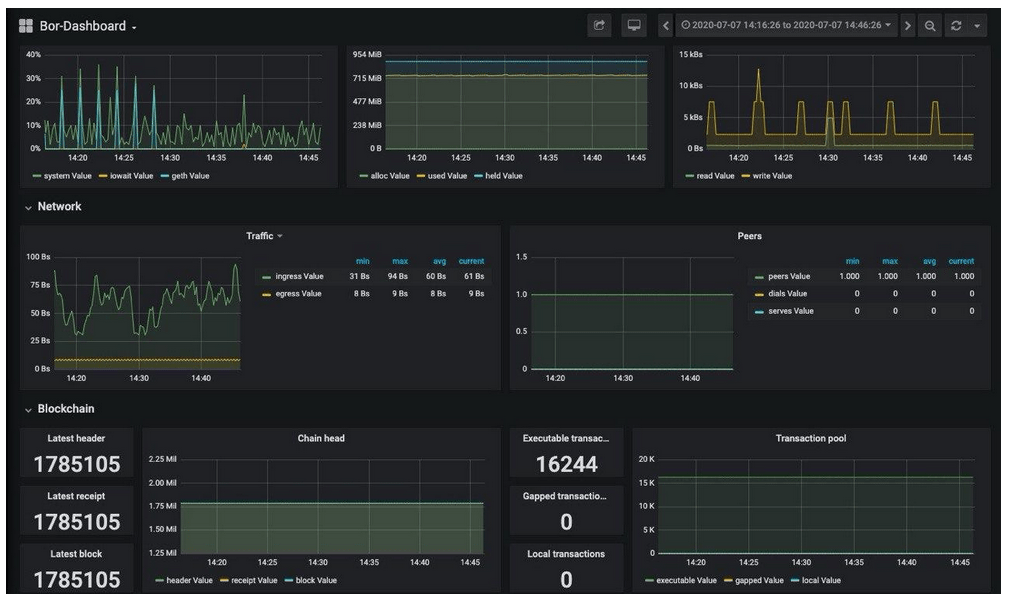Click the Executable transac... panel title
The height and width of the screenshot is (601, 1011).
[x=565, y=438]
